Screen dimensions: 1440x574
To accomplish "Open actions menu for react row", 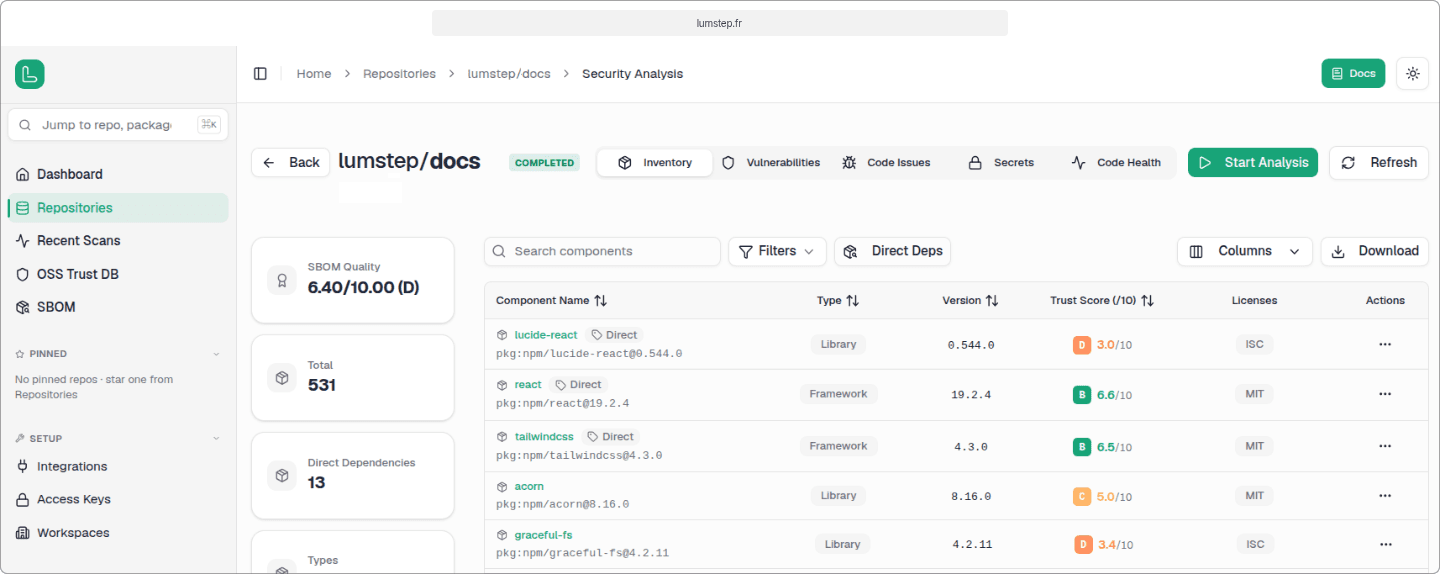I will 1385,394.
